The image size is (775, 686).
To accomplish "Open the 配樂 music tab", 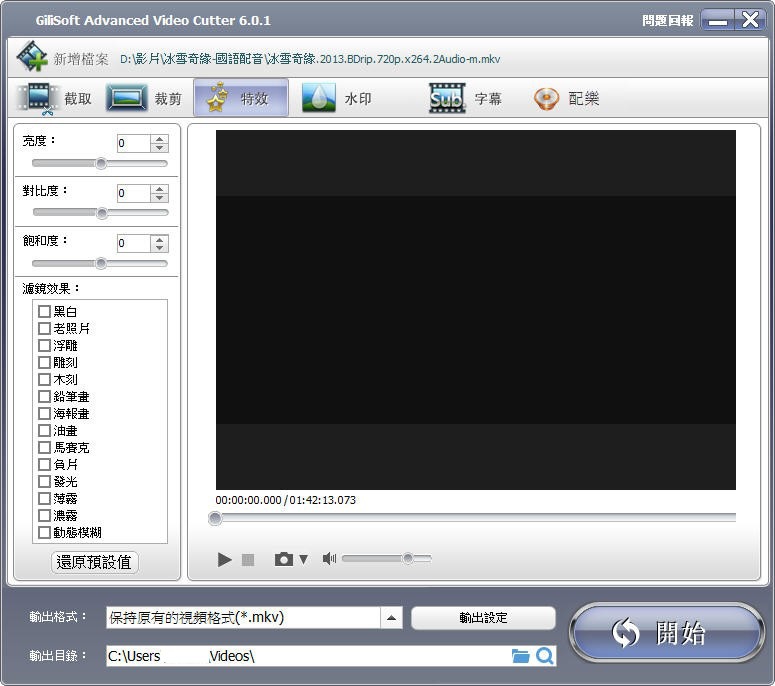I will 566,98.
